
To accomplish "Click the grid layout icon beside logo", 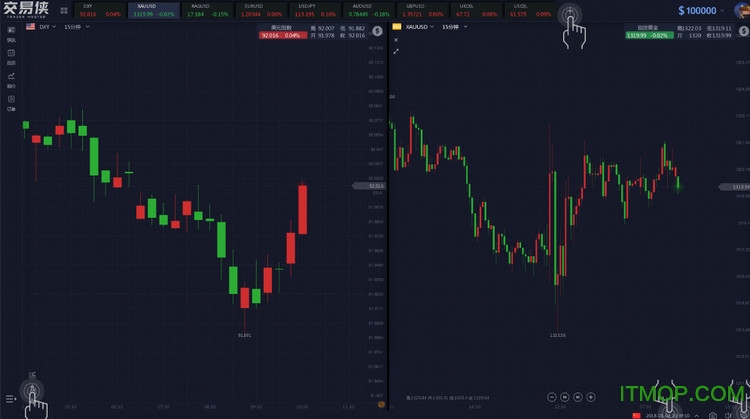I will (65, 11).
